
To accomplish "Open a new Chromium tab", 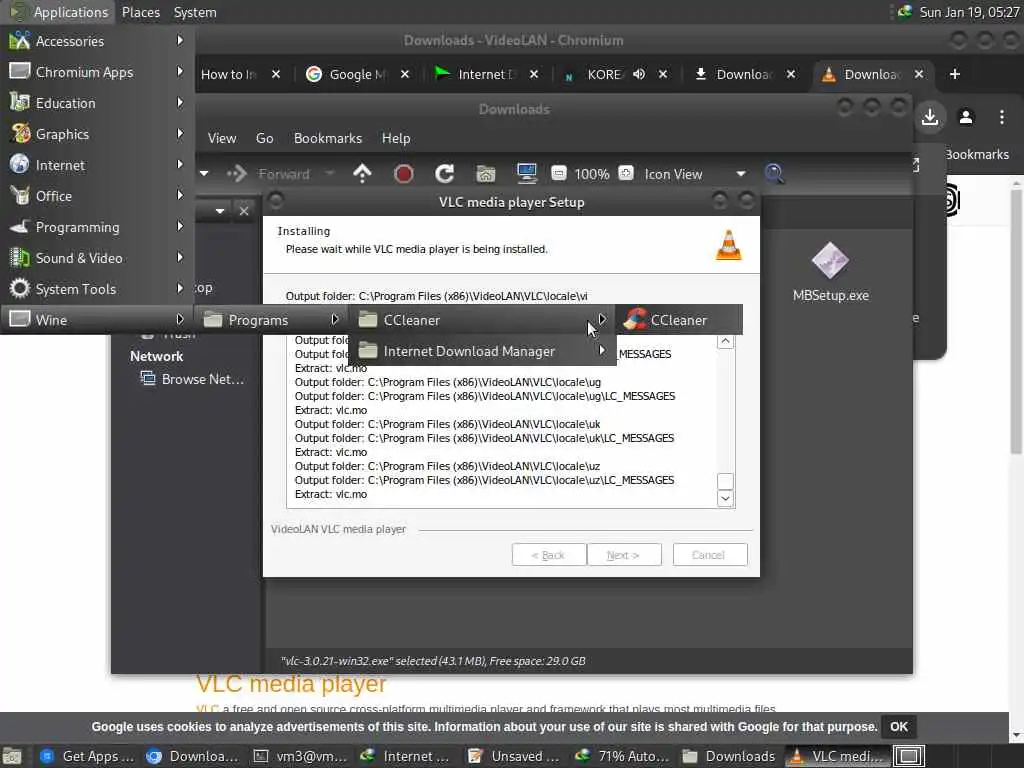I will pos(955,74).
